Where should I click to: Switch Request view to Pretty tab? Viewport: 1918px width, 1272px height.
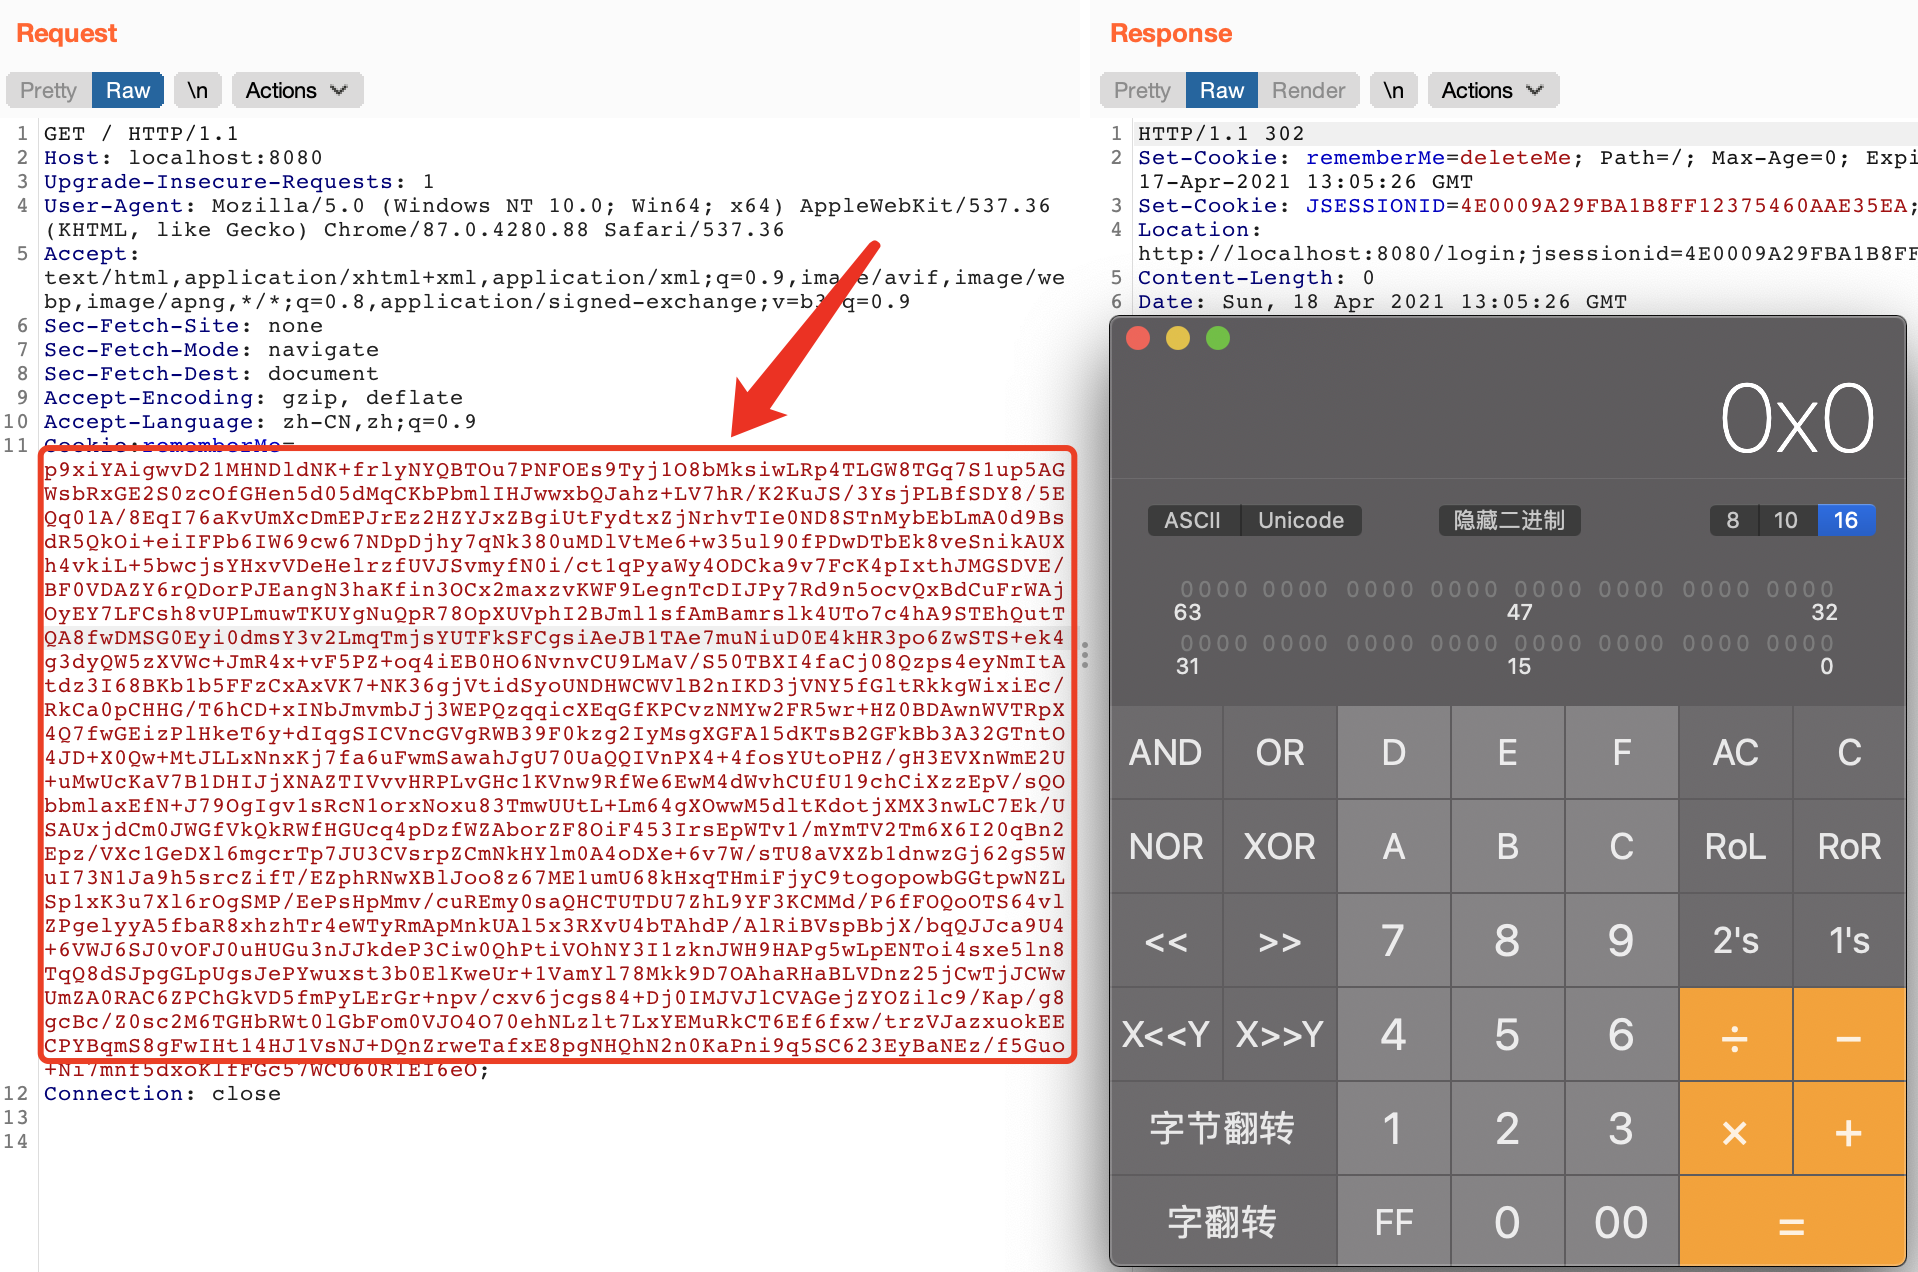[x=49, y=90]
